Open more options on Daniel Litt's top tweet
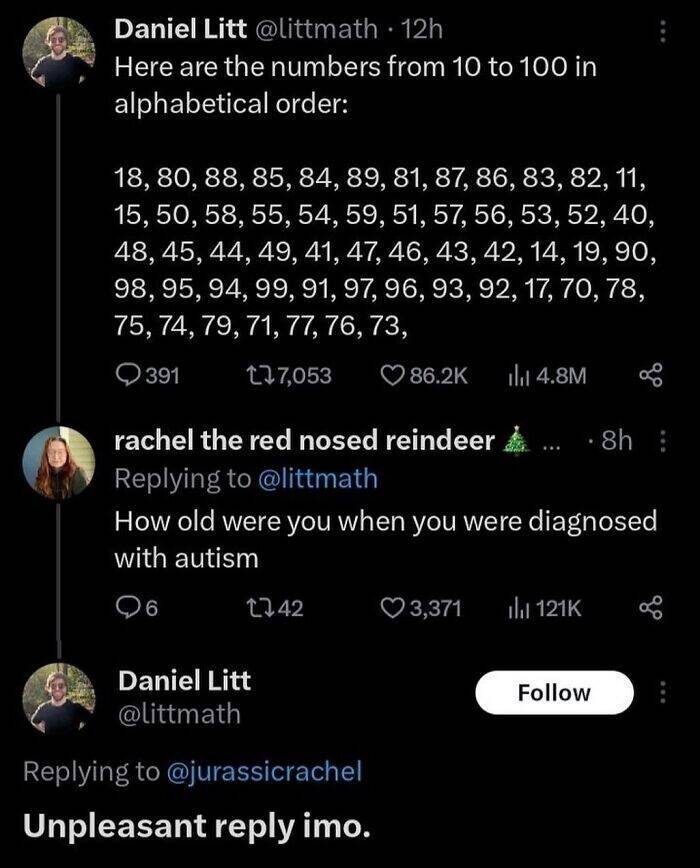 click(659, 32)
